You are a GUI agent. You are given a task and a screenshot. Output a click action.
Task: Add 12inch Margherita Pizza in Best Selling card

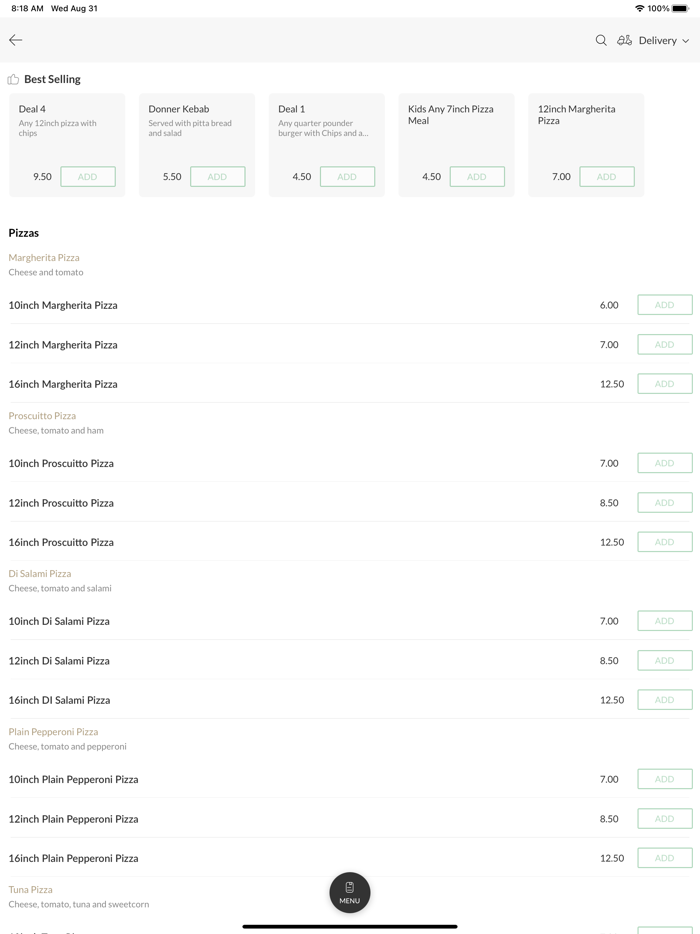click(x=607, y=176)
